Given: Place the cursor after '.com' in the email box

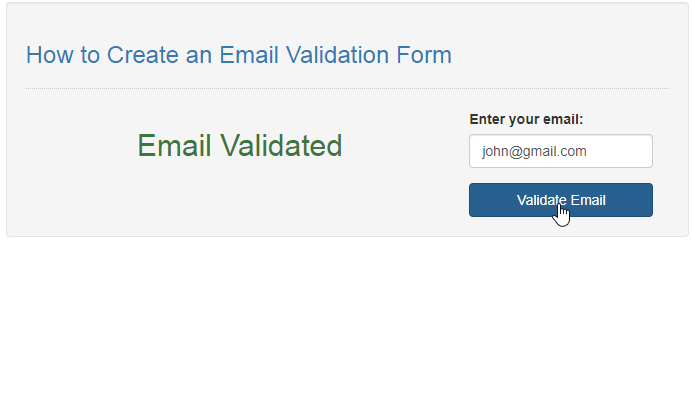Looking at the screenshot, I should [x=588, y=151].
